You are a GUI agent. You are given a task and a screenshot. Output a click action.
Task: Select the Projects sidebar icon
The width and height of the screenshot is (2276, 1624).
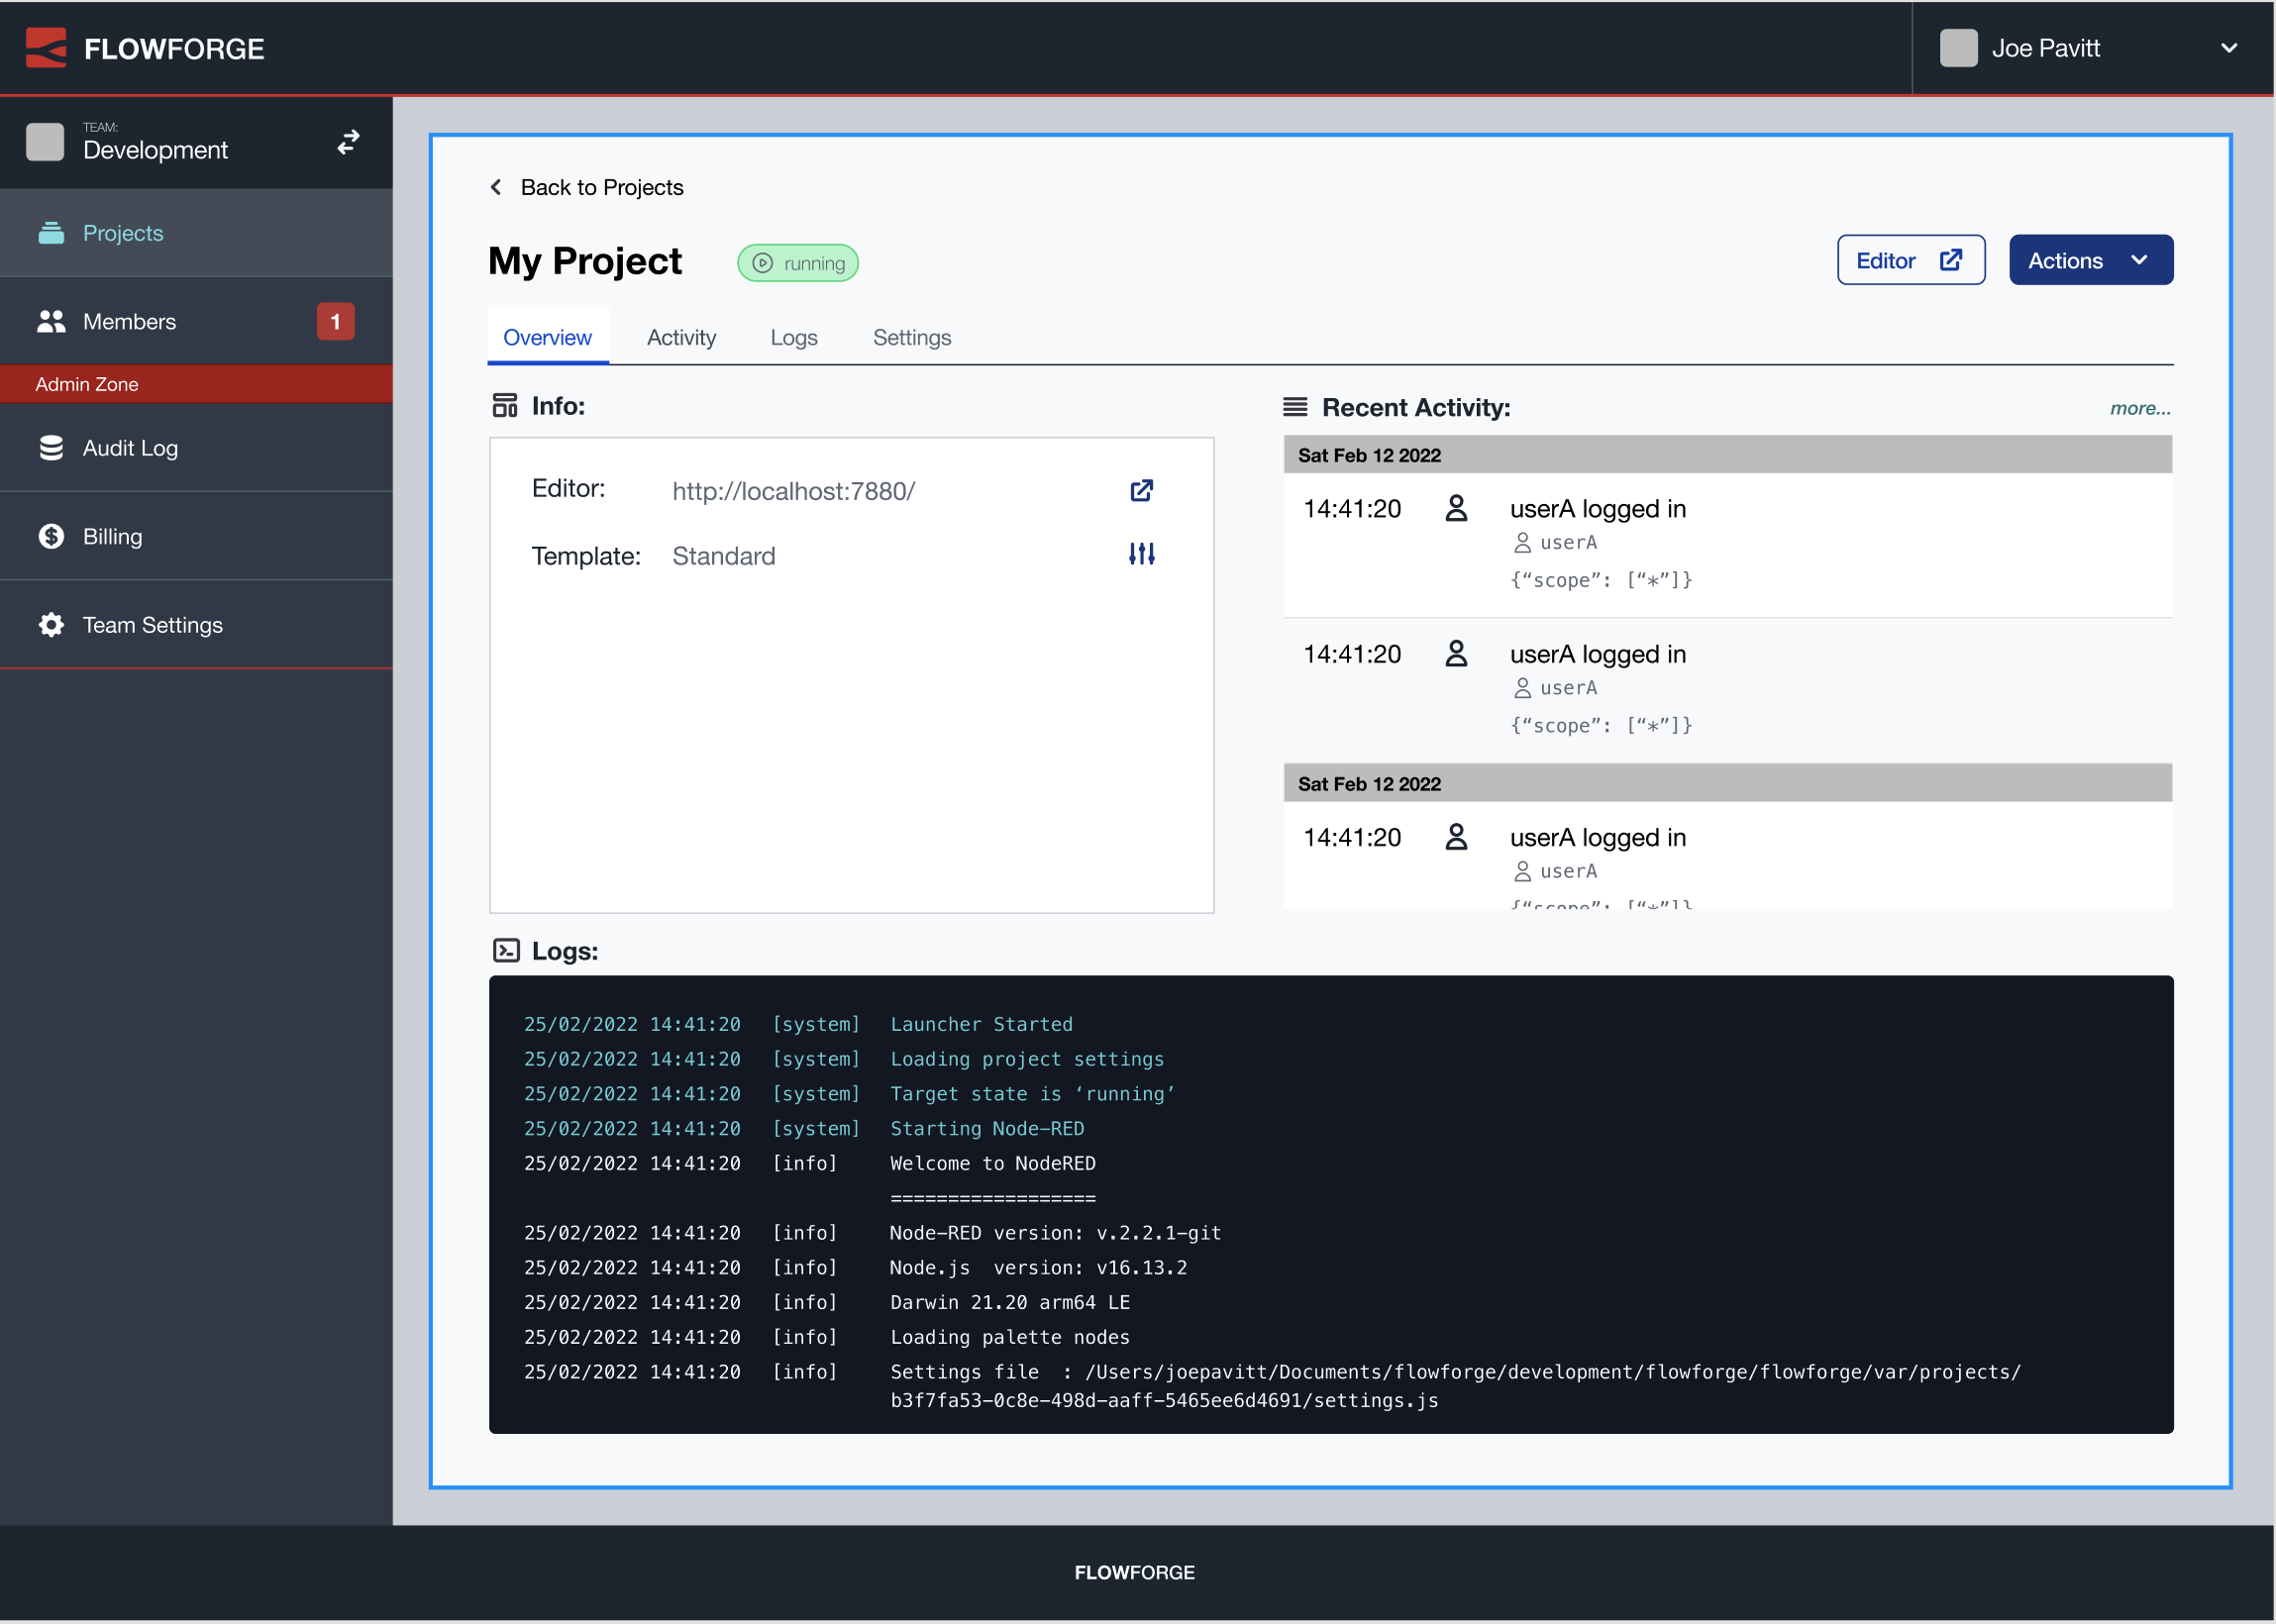click(51, 233)
